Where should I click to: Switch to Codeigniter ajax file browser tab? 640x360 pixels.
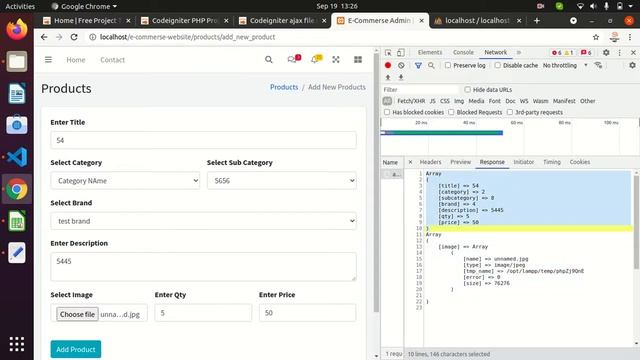[282, 20]
